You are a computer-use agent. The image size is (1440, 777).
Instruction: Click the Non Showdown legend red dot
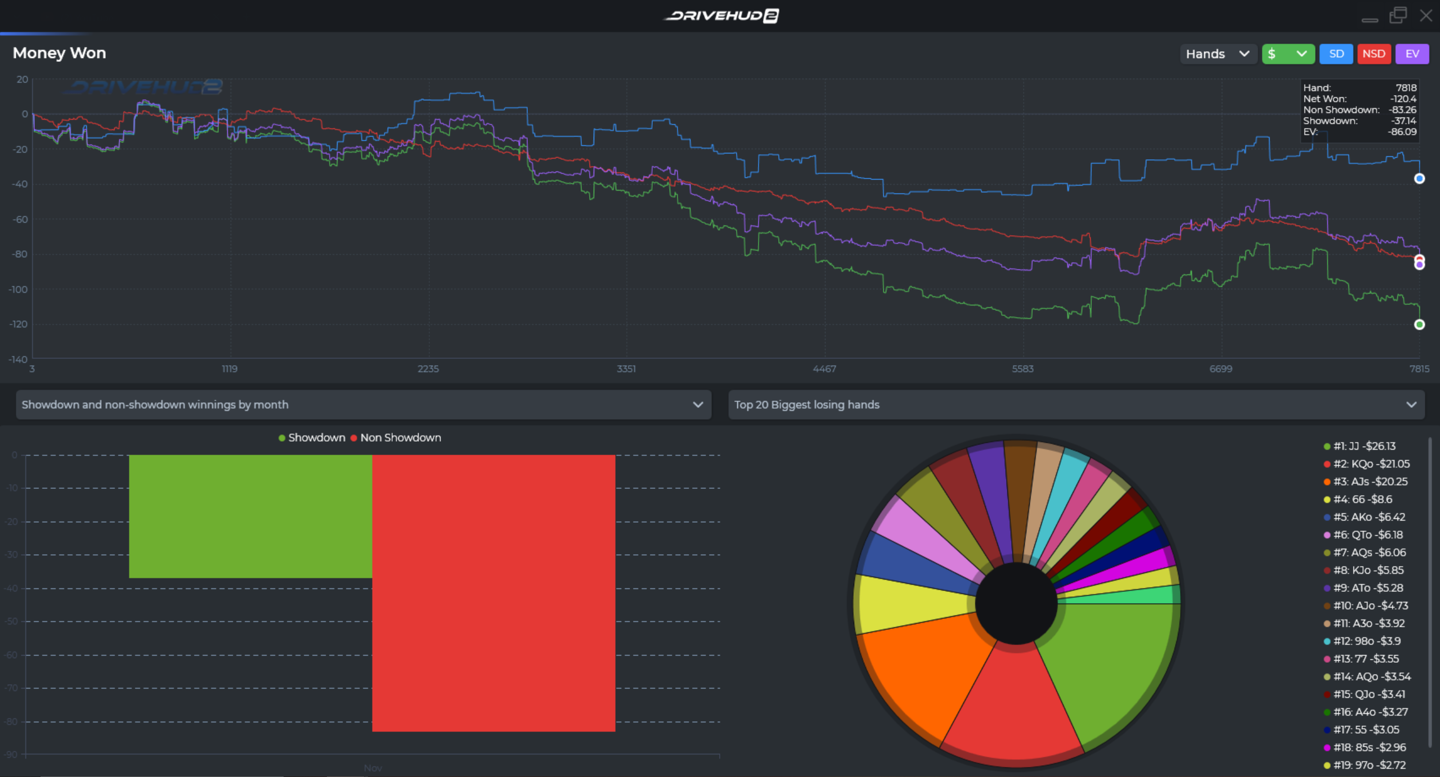pyautogui.click(x=354, y=438)
